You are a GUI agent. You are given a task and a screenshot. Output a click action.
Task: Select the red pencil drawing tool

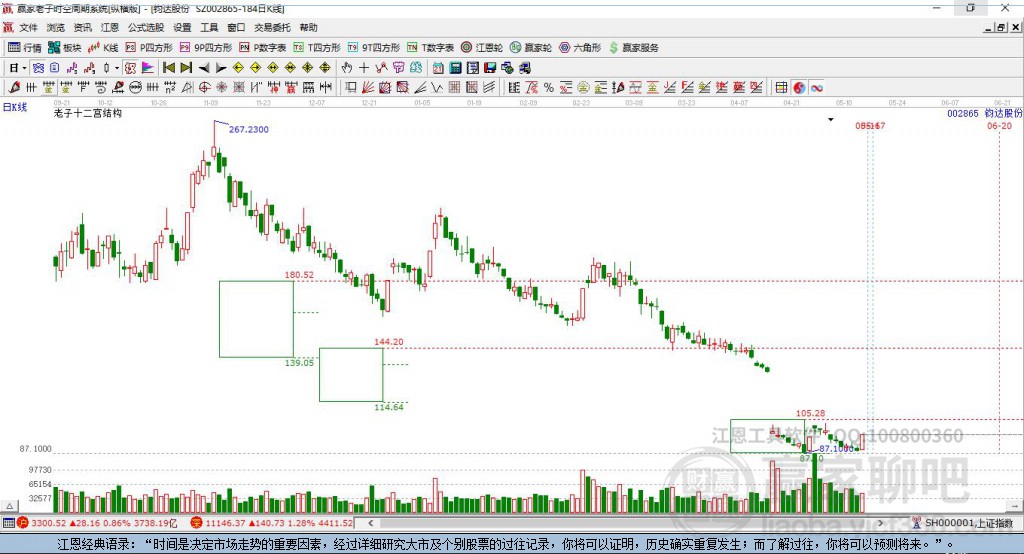[14, 88]
